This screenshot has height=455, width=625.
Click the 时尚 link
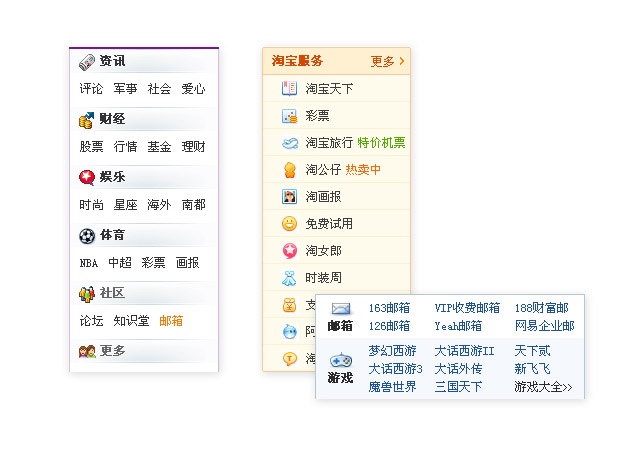[x=91, y=205]
